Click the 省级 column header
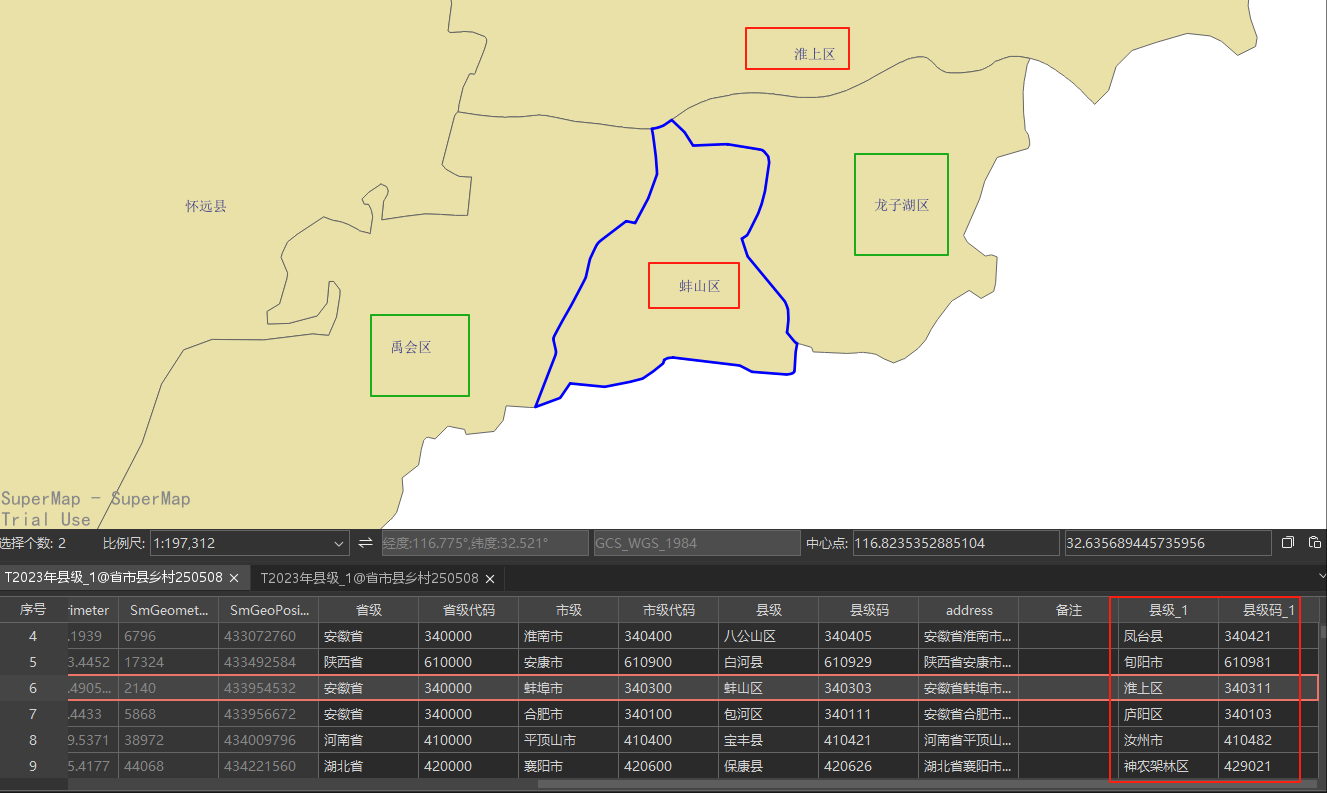 point(368,610)
